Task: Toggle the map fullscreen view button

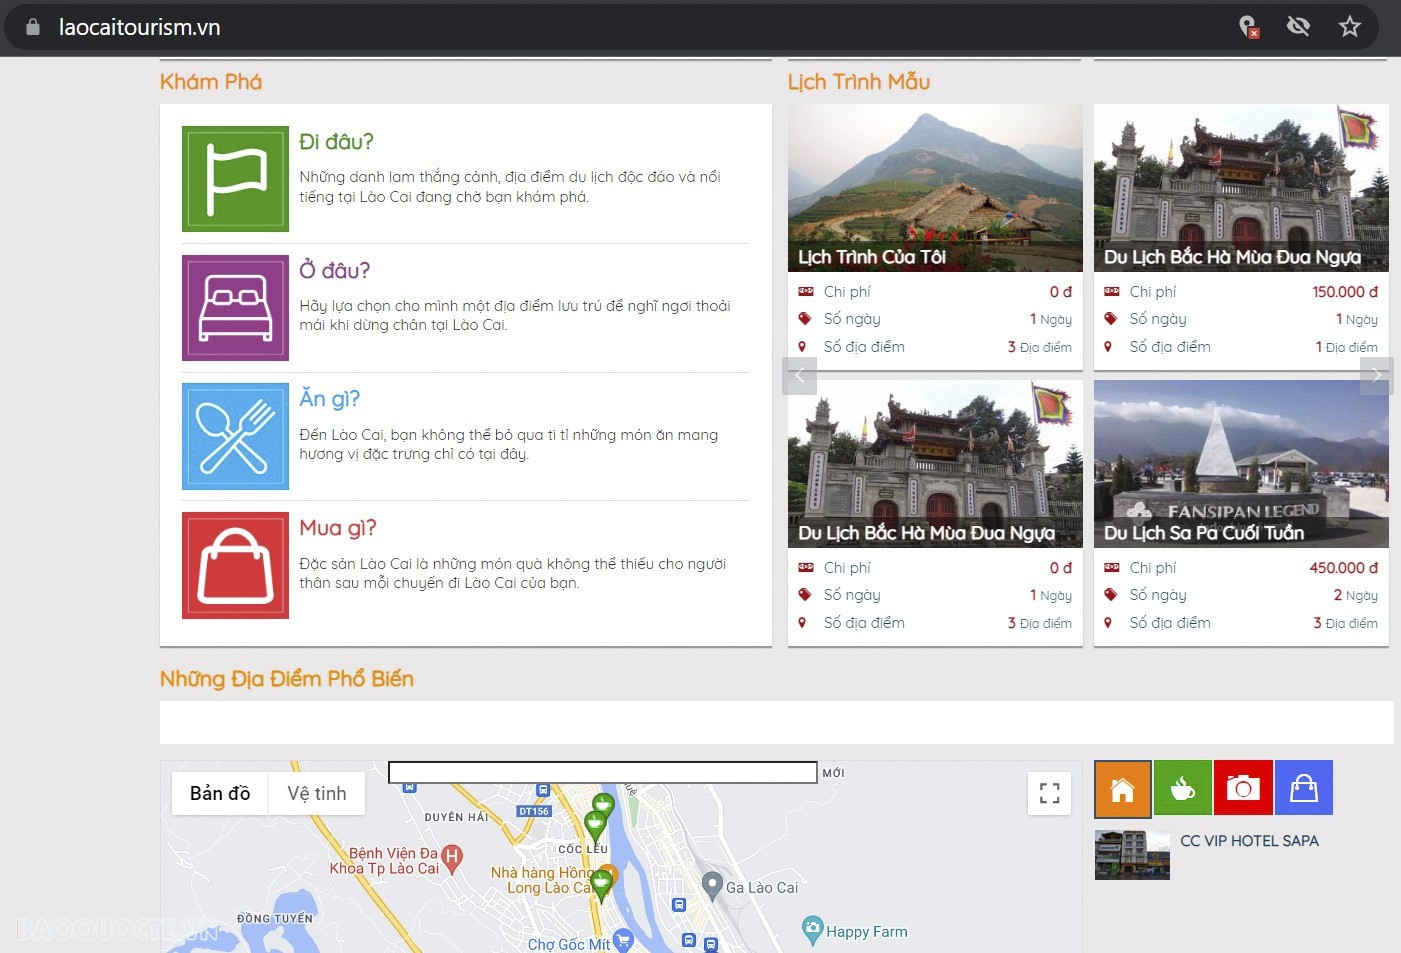Action: click(1049, 794)
